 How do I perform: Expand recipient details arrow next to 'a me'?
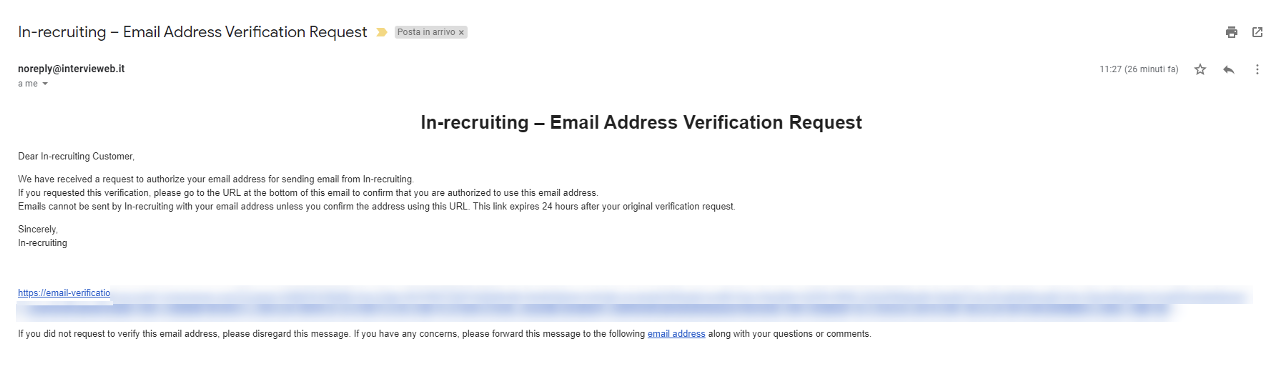[45, 84]
